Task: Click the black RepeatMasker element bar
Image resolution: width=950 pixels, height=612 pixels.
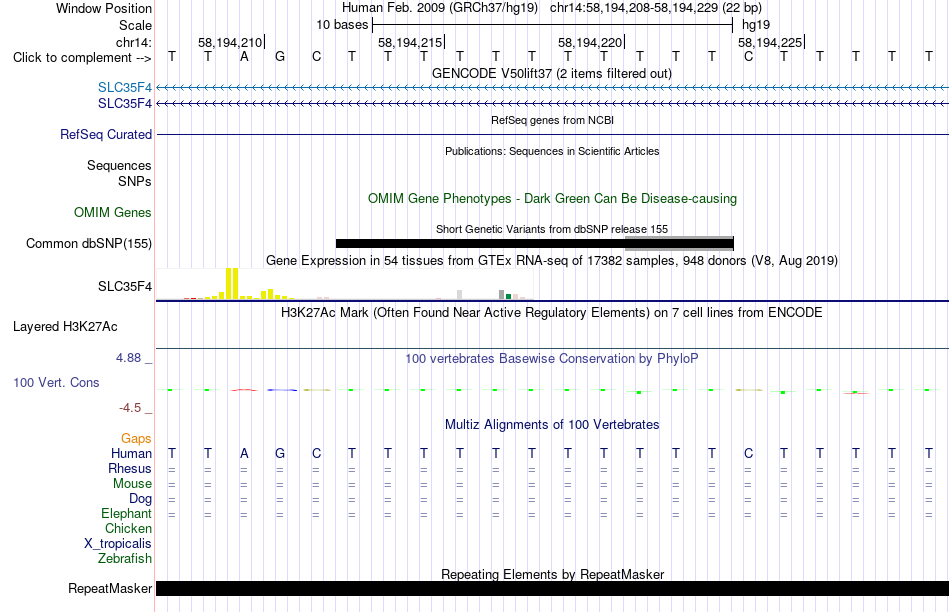Action: pyautogui.click(x=552, y=588)
